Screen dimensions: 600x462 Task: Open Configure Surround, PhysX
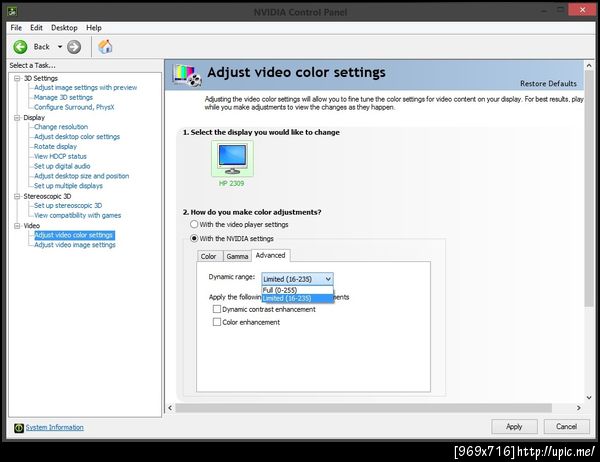click(x=74, y=107)
